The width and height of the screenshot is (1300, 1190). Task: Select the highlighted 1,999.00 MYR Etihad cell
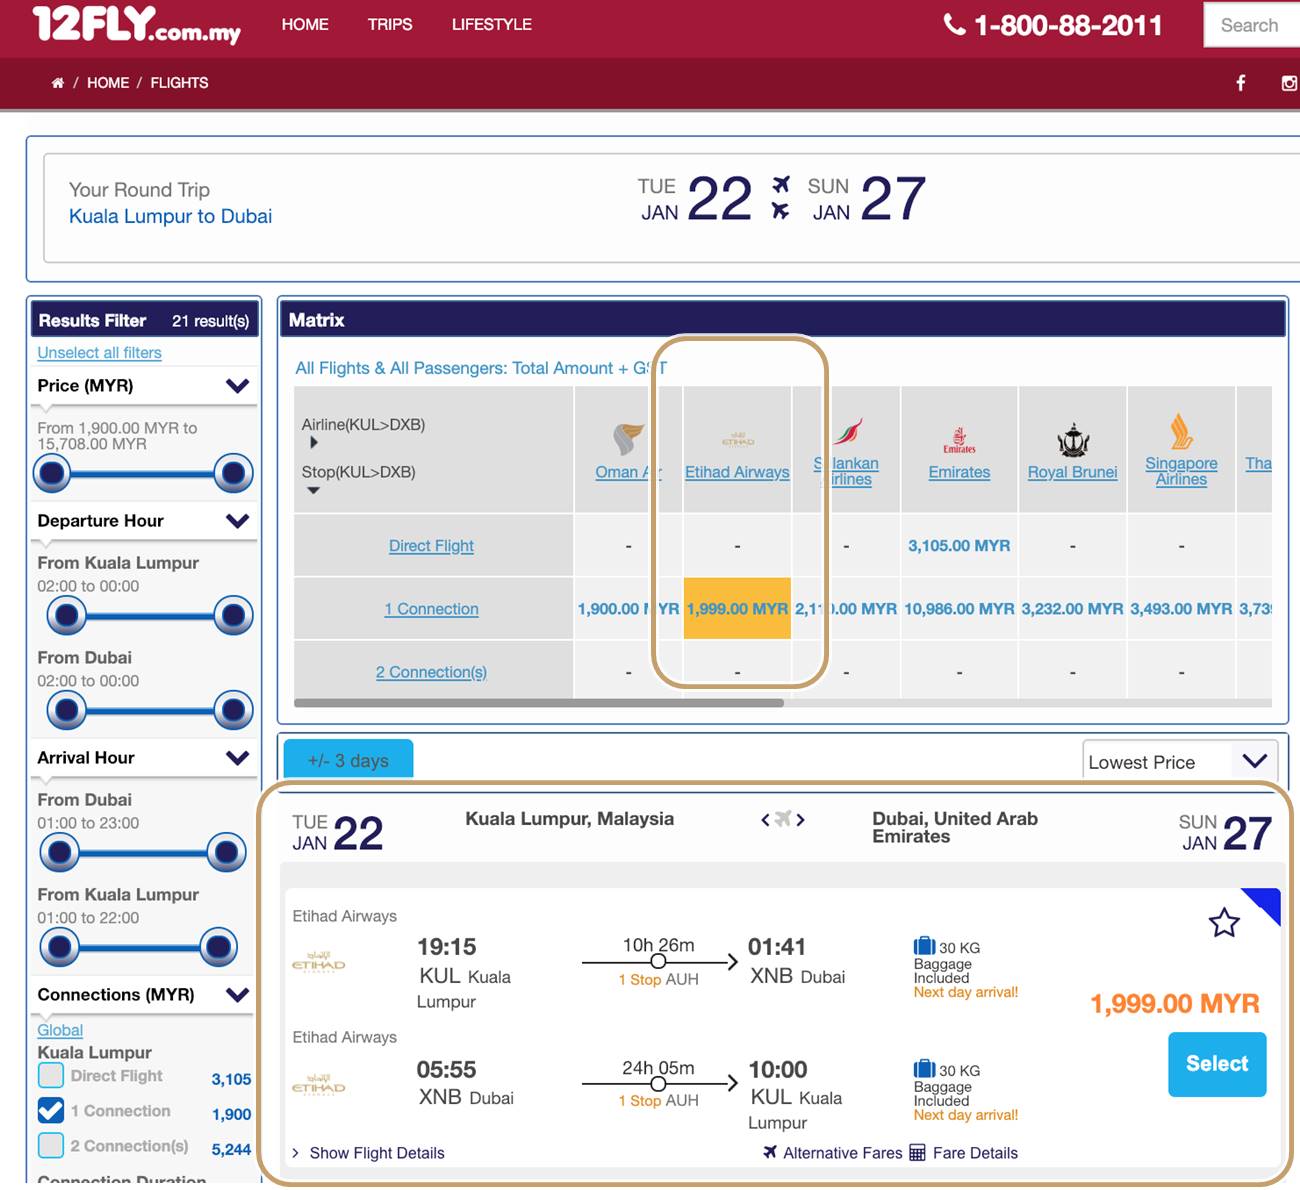pos(737,608)
